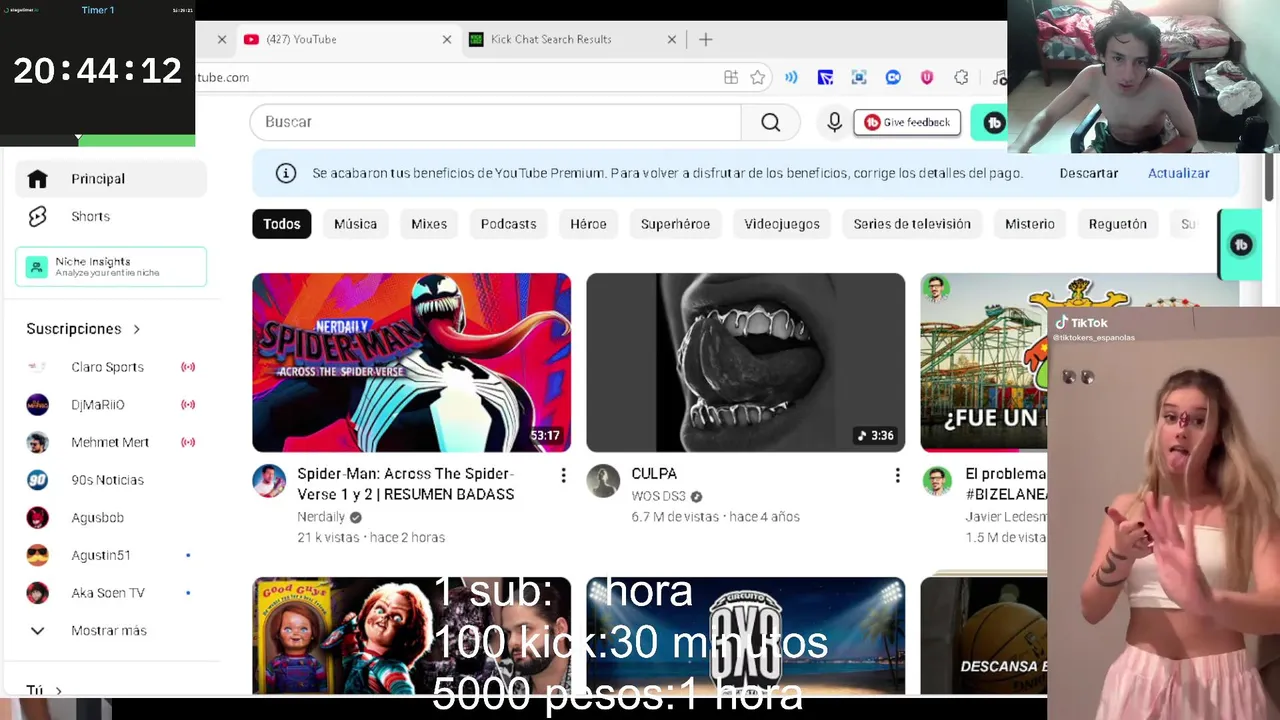The image size is (1280, 720).
Task: Close the Kick Chat Search Results tab
Action: point(672,40)
